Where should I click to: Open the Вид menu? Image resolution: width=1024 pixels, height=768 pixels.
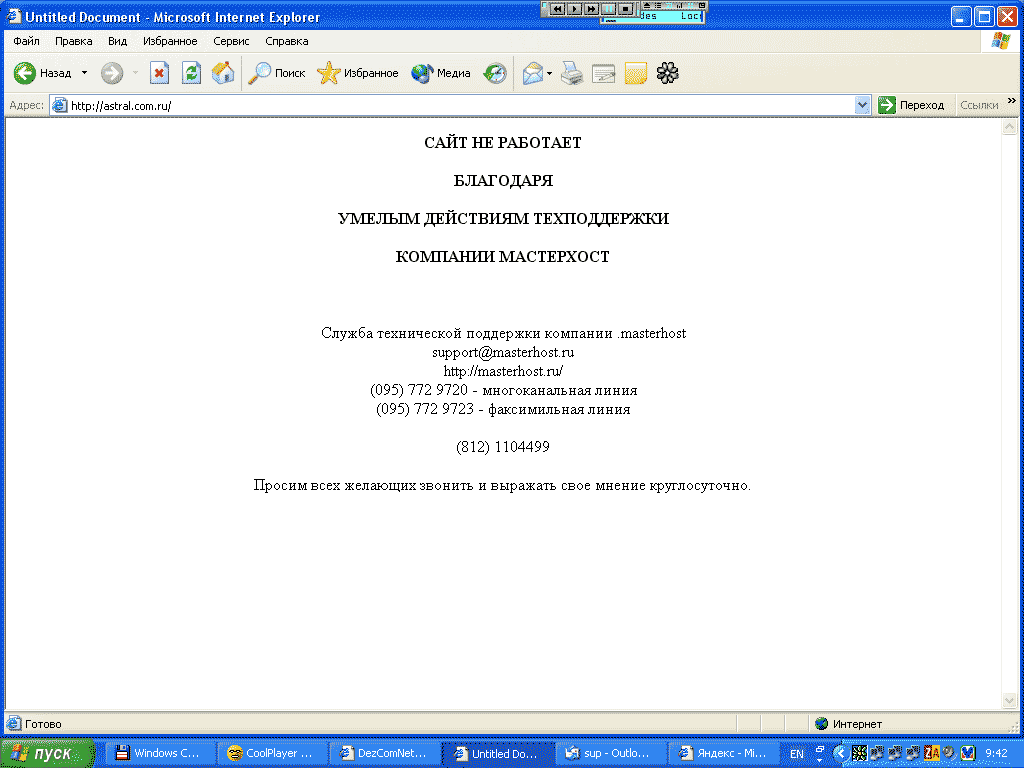click(117, 41)
